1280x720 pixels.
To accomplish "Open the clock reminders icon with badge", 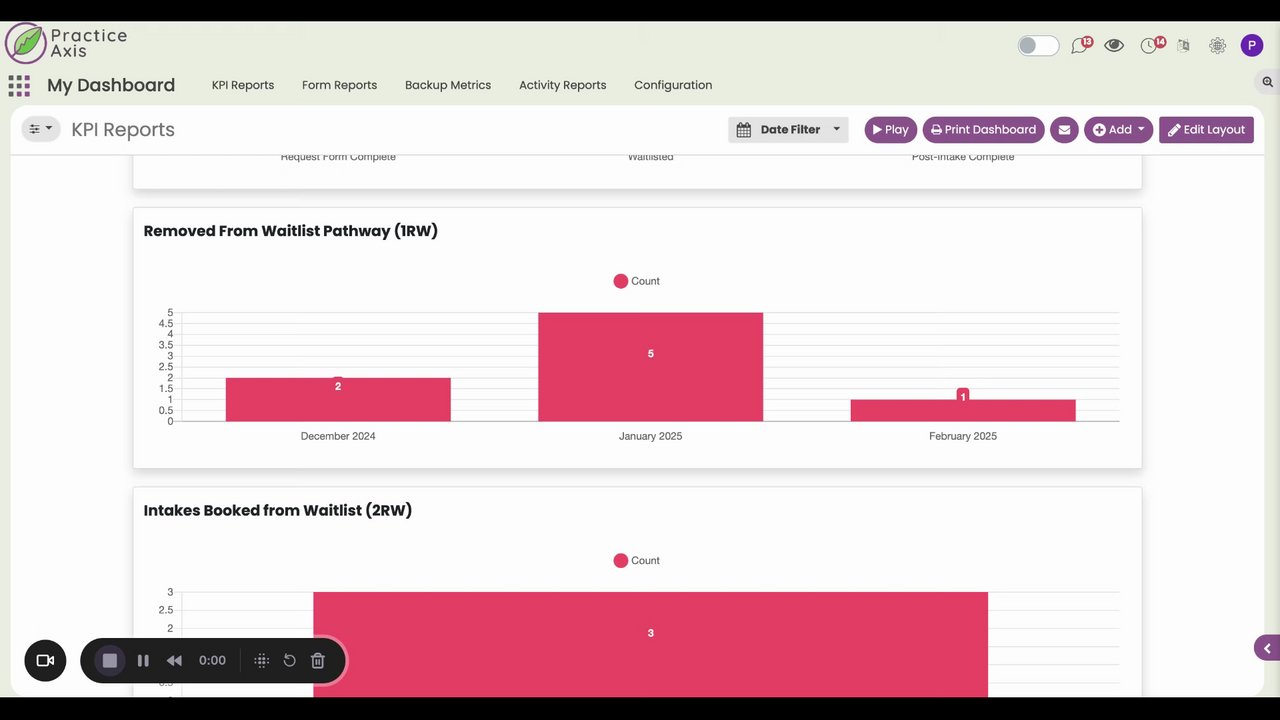I will tap(1151, 45).
